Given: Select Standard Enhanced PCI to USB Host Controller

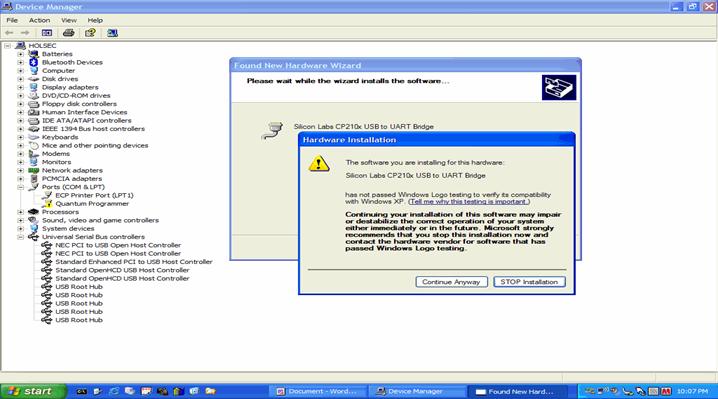Looking at the screenshot, I should 134,262.
